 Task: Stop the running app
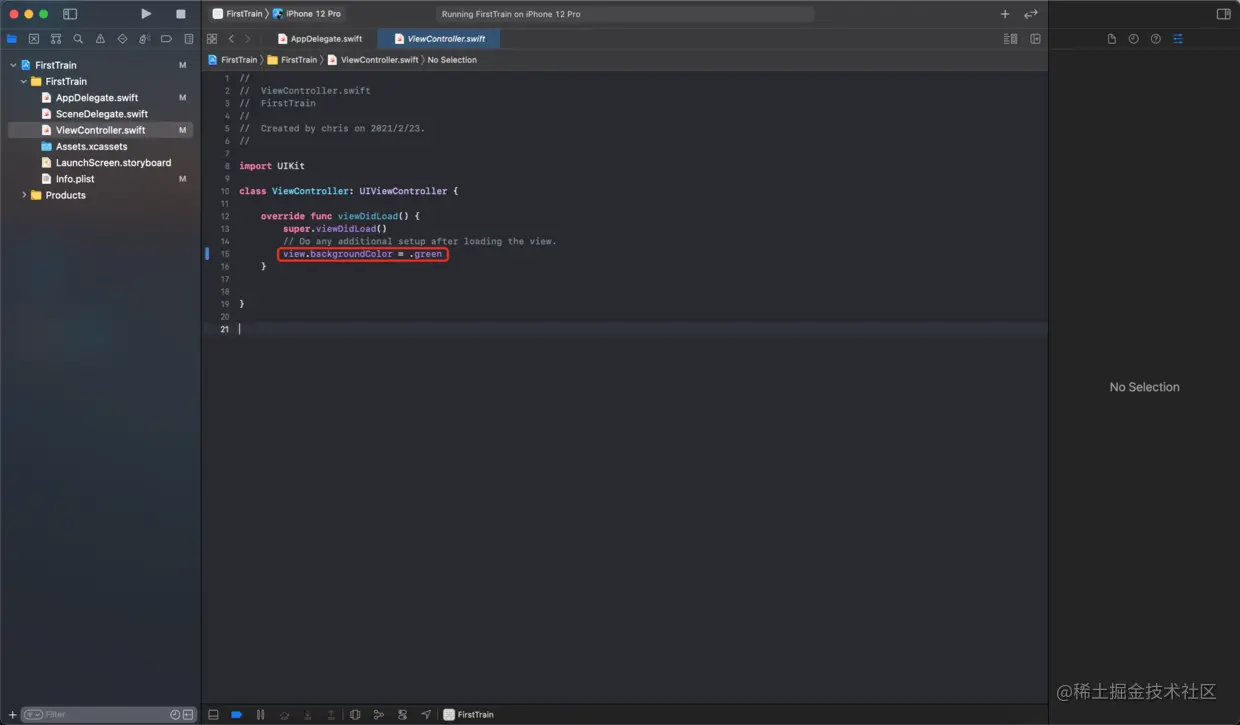click(x=181, y=14)
